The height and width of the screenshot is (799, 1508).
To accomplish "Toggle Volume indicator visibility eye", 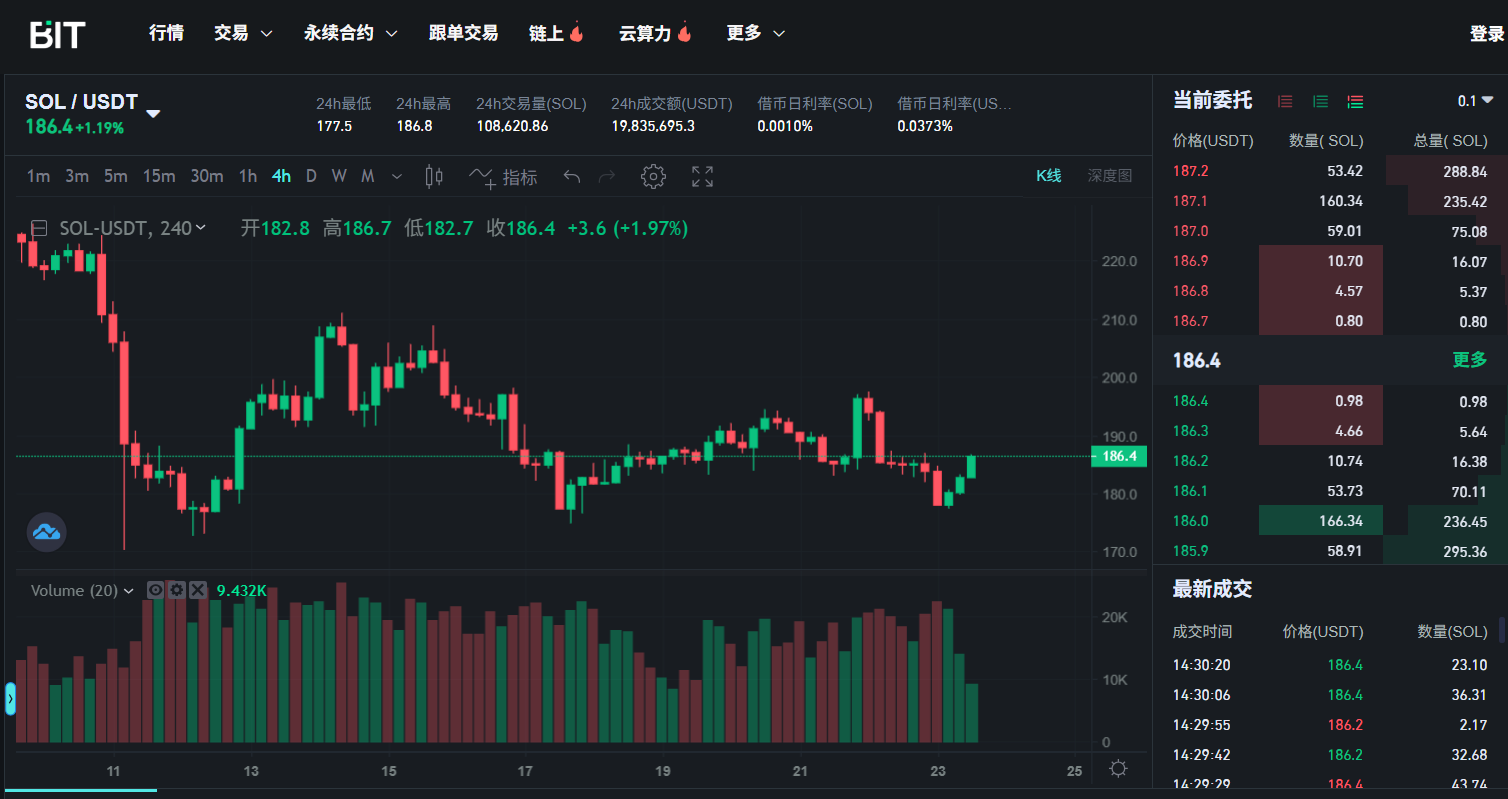I will [156, 590].
